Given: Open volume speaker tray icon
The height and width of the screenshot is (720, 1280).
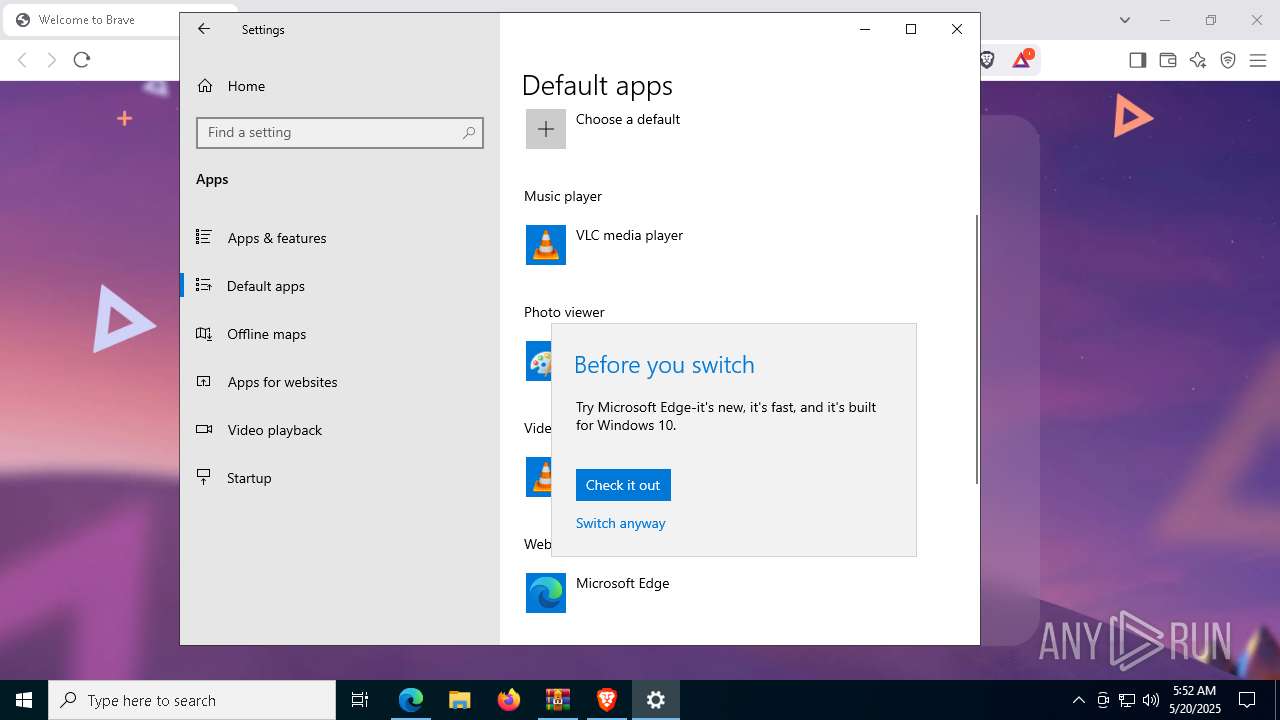Looking at the screenshot, I should (x=1151, y=700).
